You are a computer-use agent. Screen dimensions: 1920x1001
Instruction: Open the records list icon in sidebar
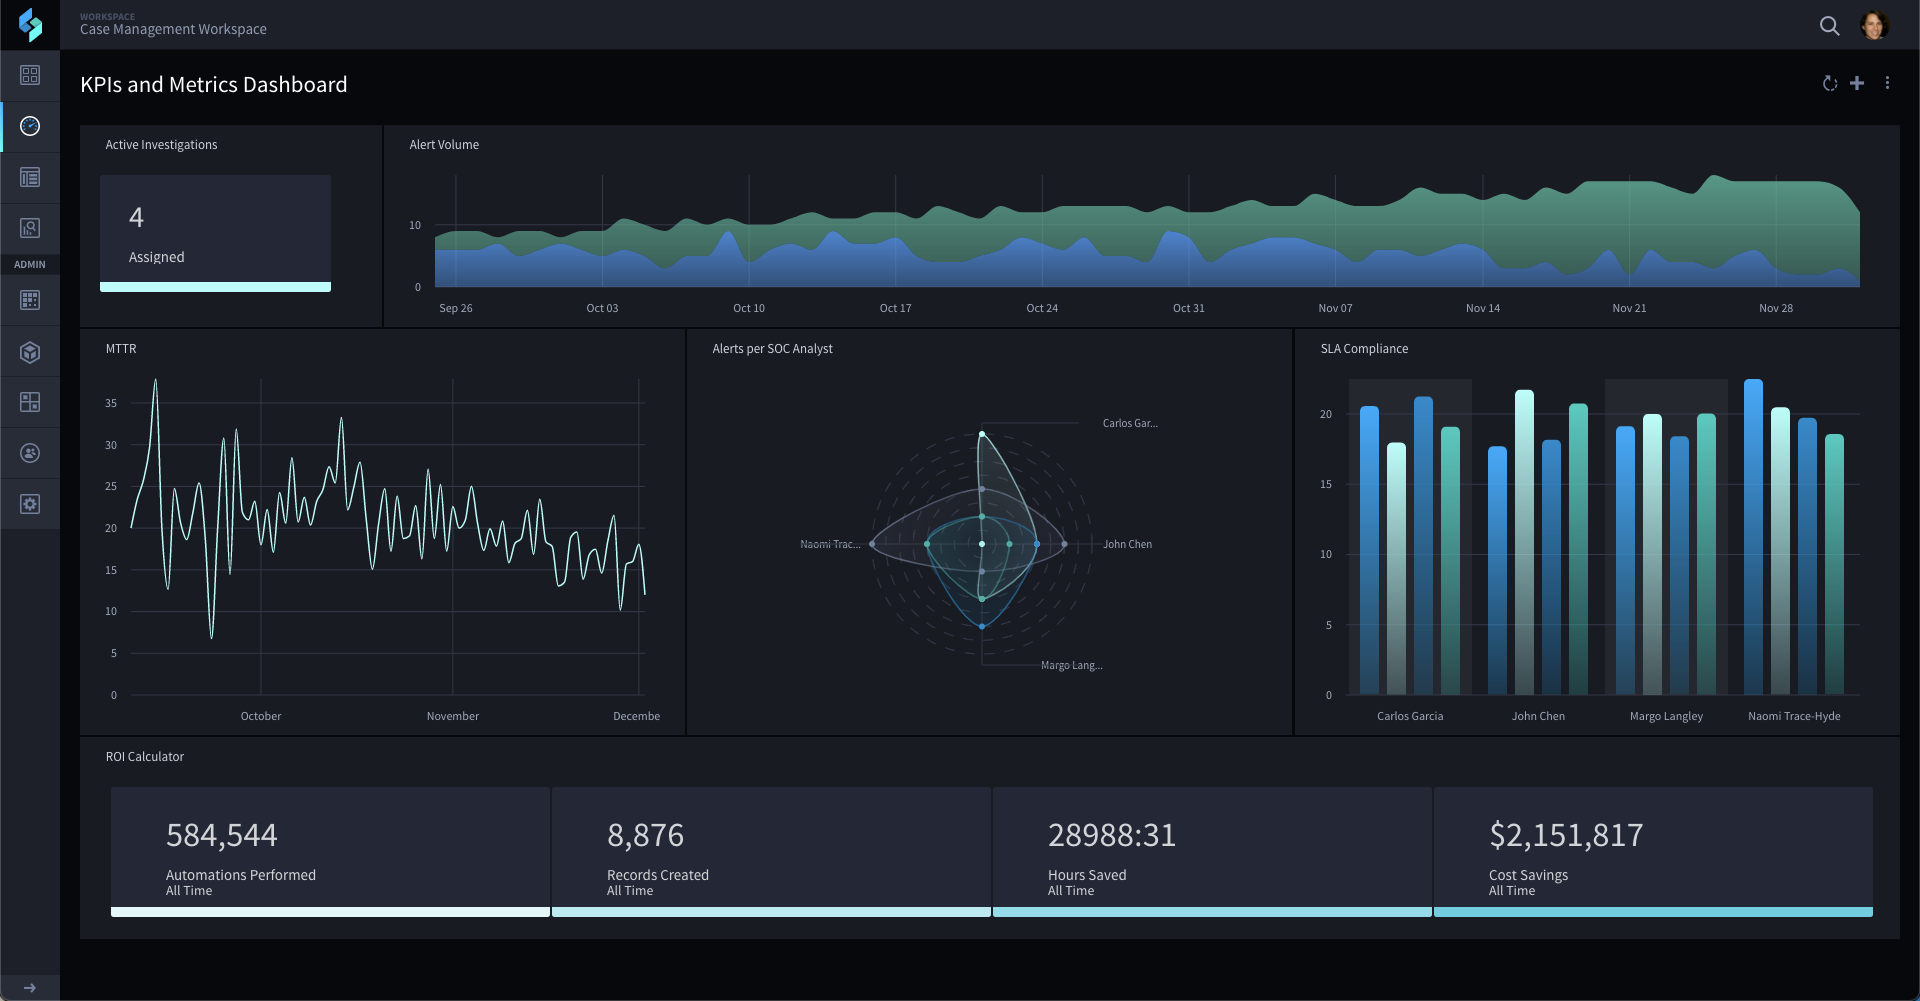click(x=30, y=177)
